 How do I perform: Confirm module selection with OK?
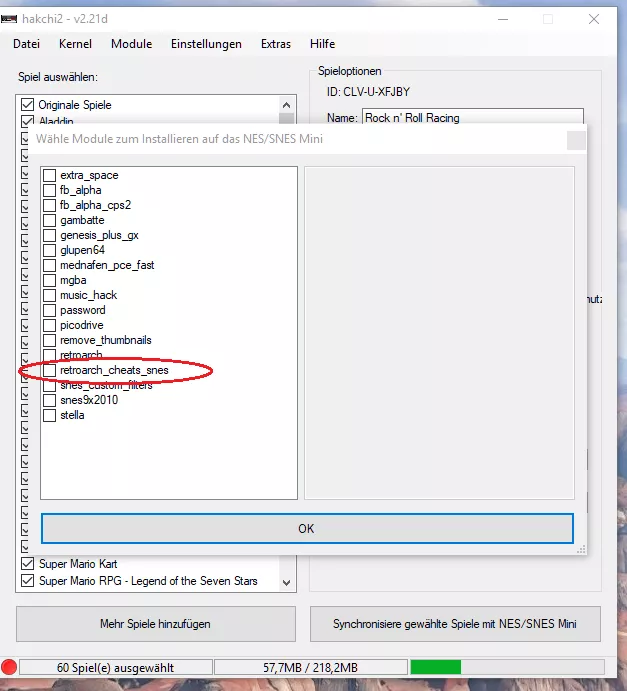(306, 529)
